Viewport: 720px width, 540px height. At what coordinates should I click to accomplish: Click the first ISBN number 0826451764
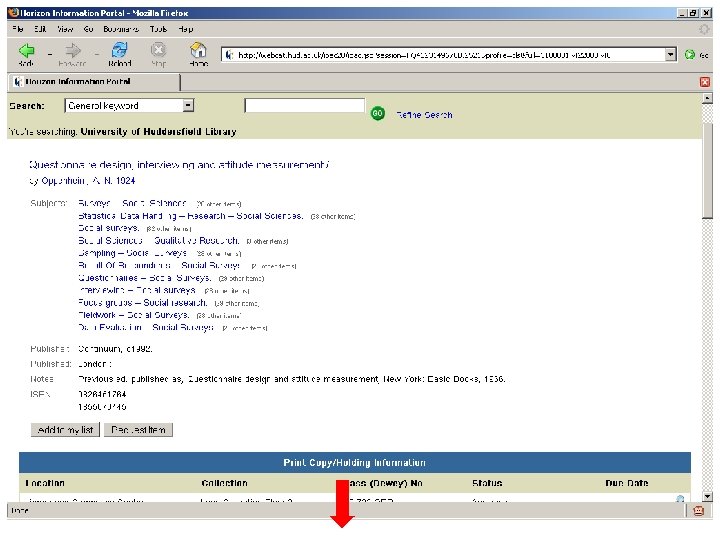pyautogui.click(x=102, y=394)
